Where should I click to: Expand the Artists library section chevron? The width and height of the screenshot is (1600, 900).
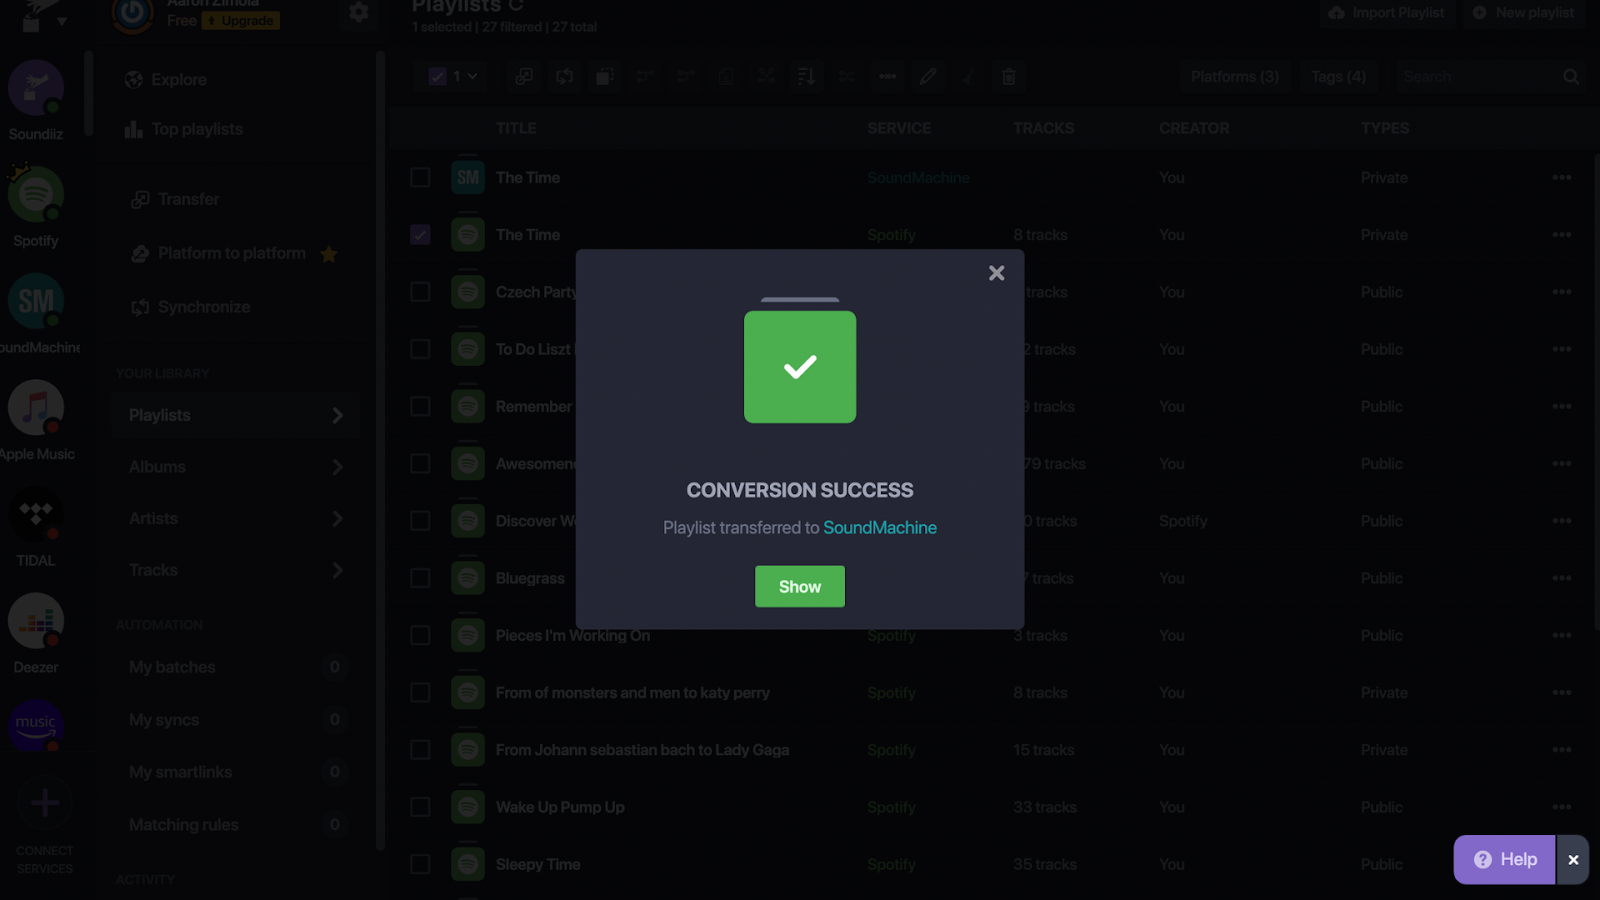click(x=337, y=518)
